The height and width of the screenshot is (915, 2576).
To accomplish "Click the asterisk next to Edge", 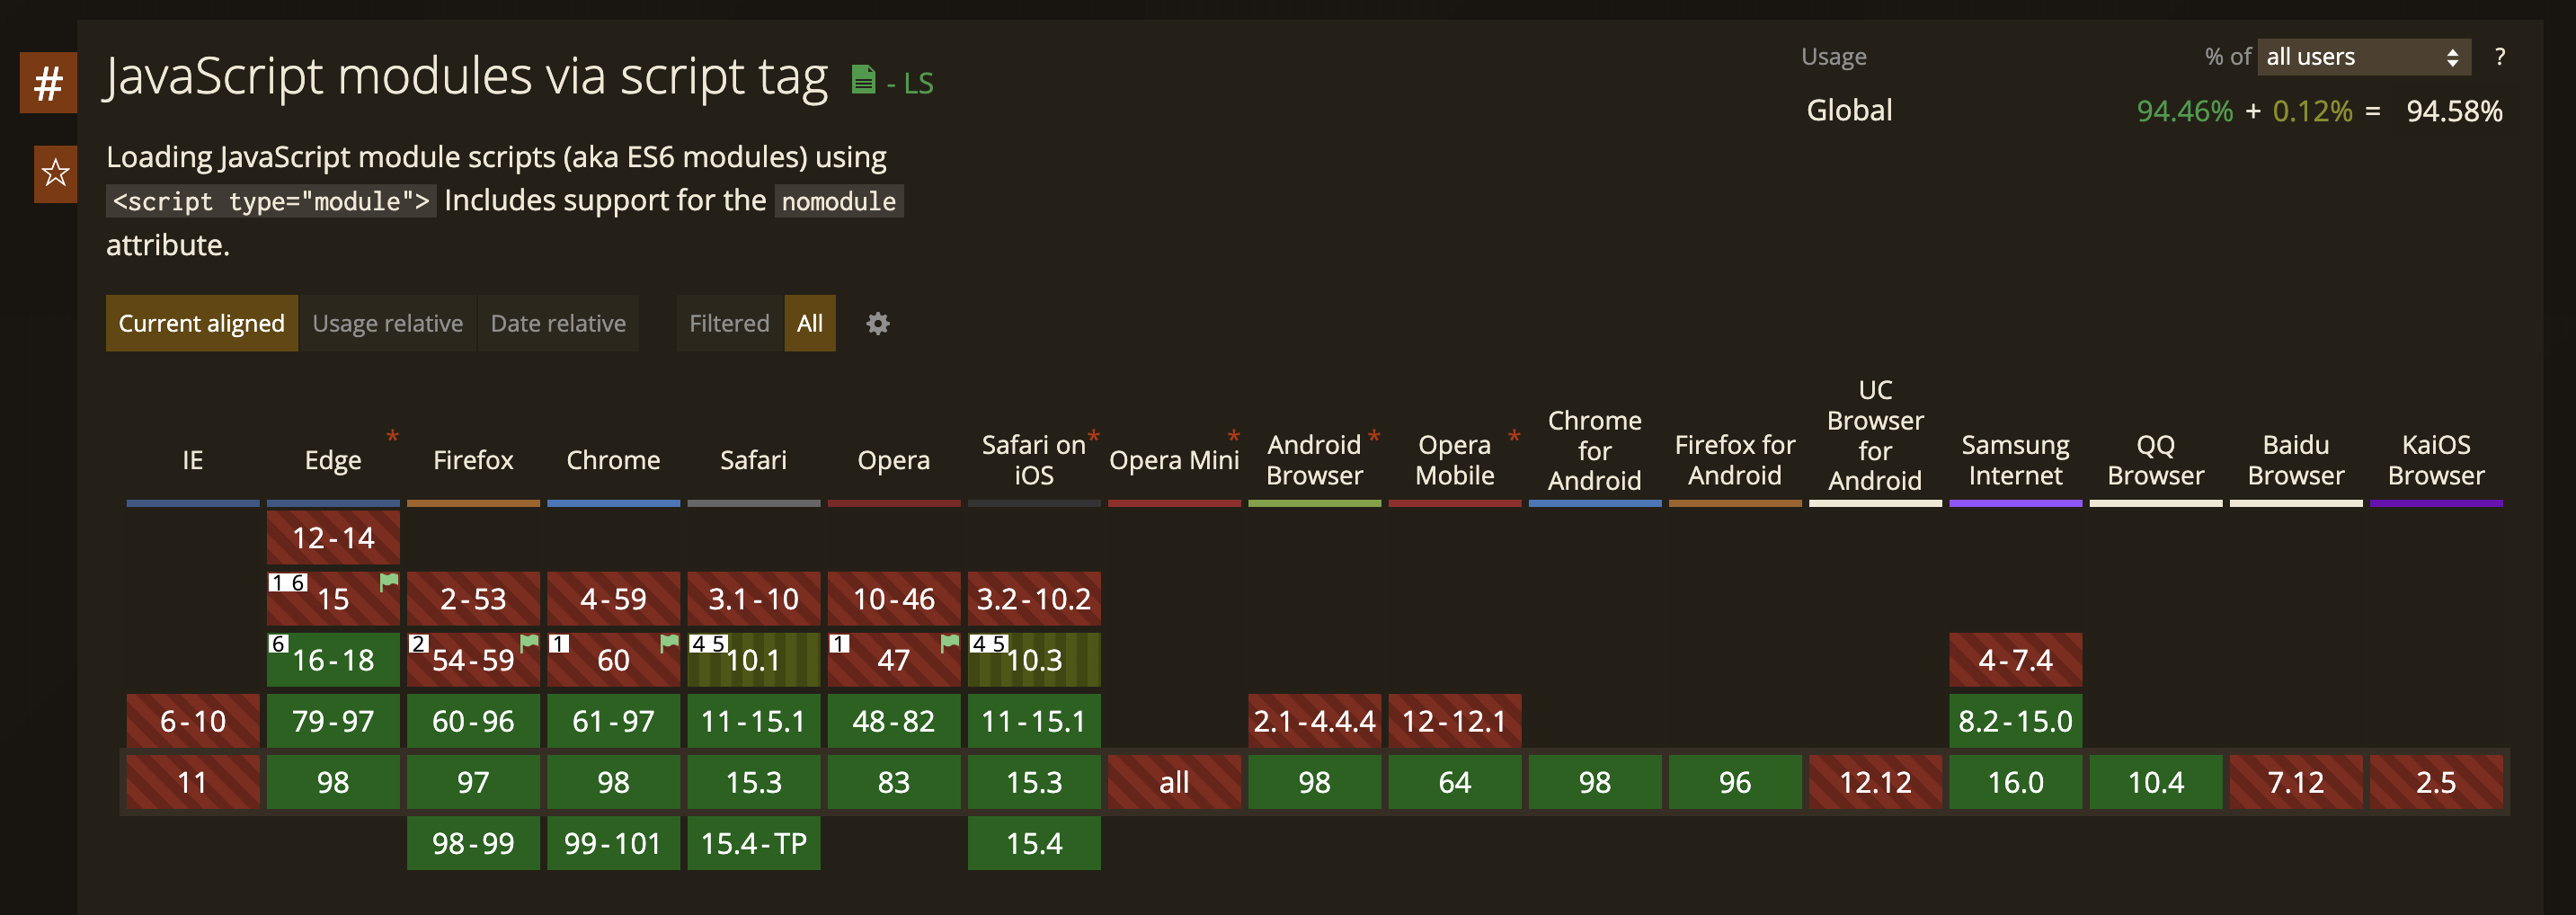I will (392, 437).
